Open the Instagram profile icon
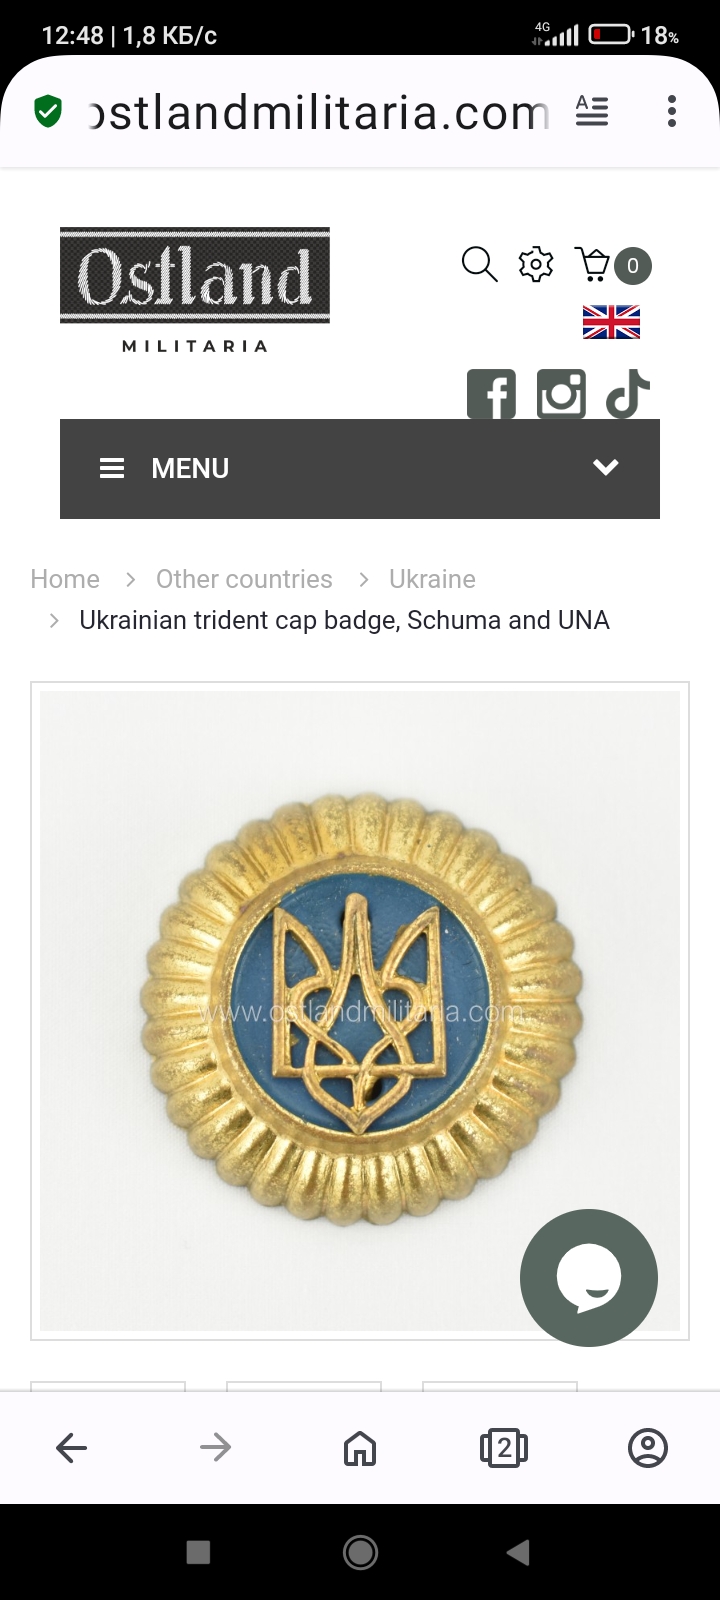Image resolution: width=720 pixels, height=1600 pixels. coord(561,393)
